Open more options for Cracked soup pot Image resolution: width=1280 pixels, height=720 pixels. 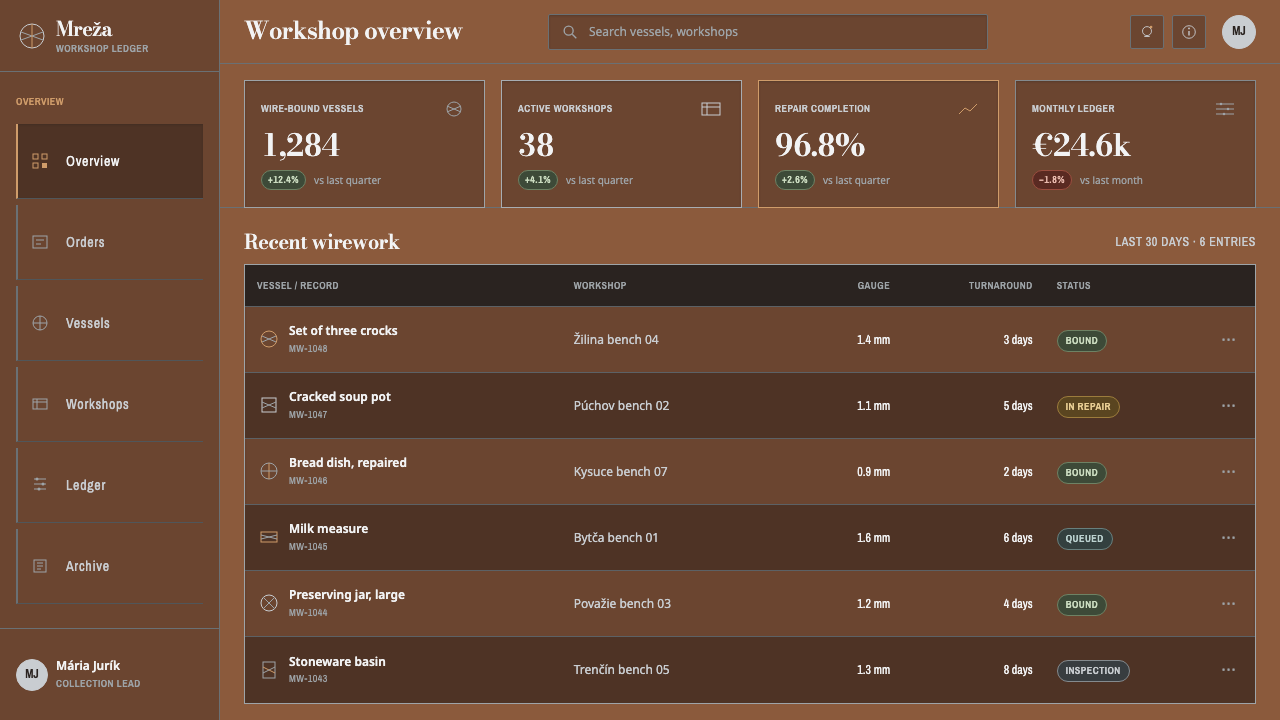[1229, 406]
